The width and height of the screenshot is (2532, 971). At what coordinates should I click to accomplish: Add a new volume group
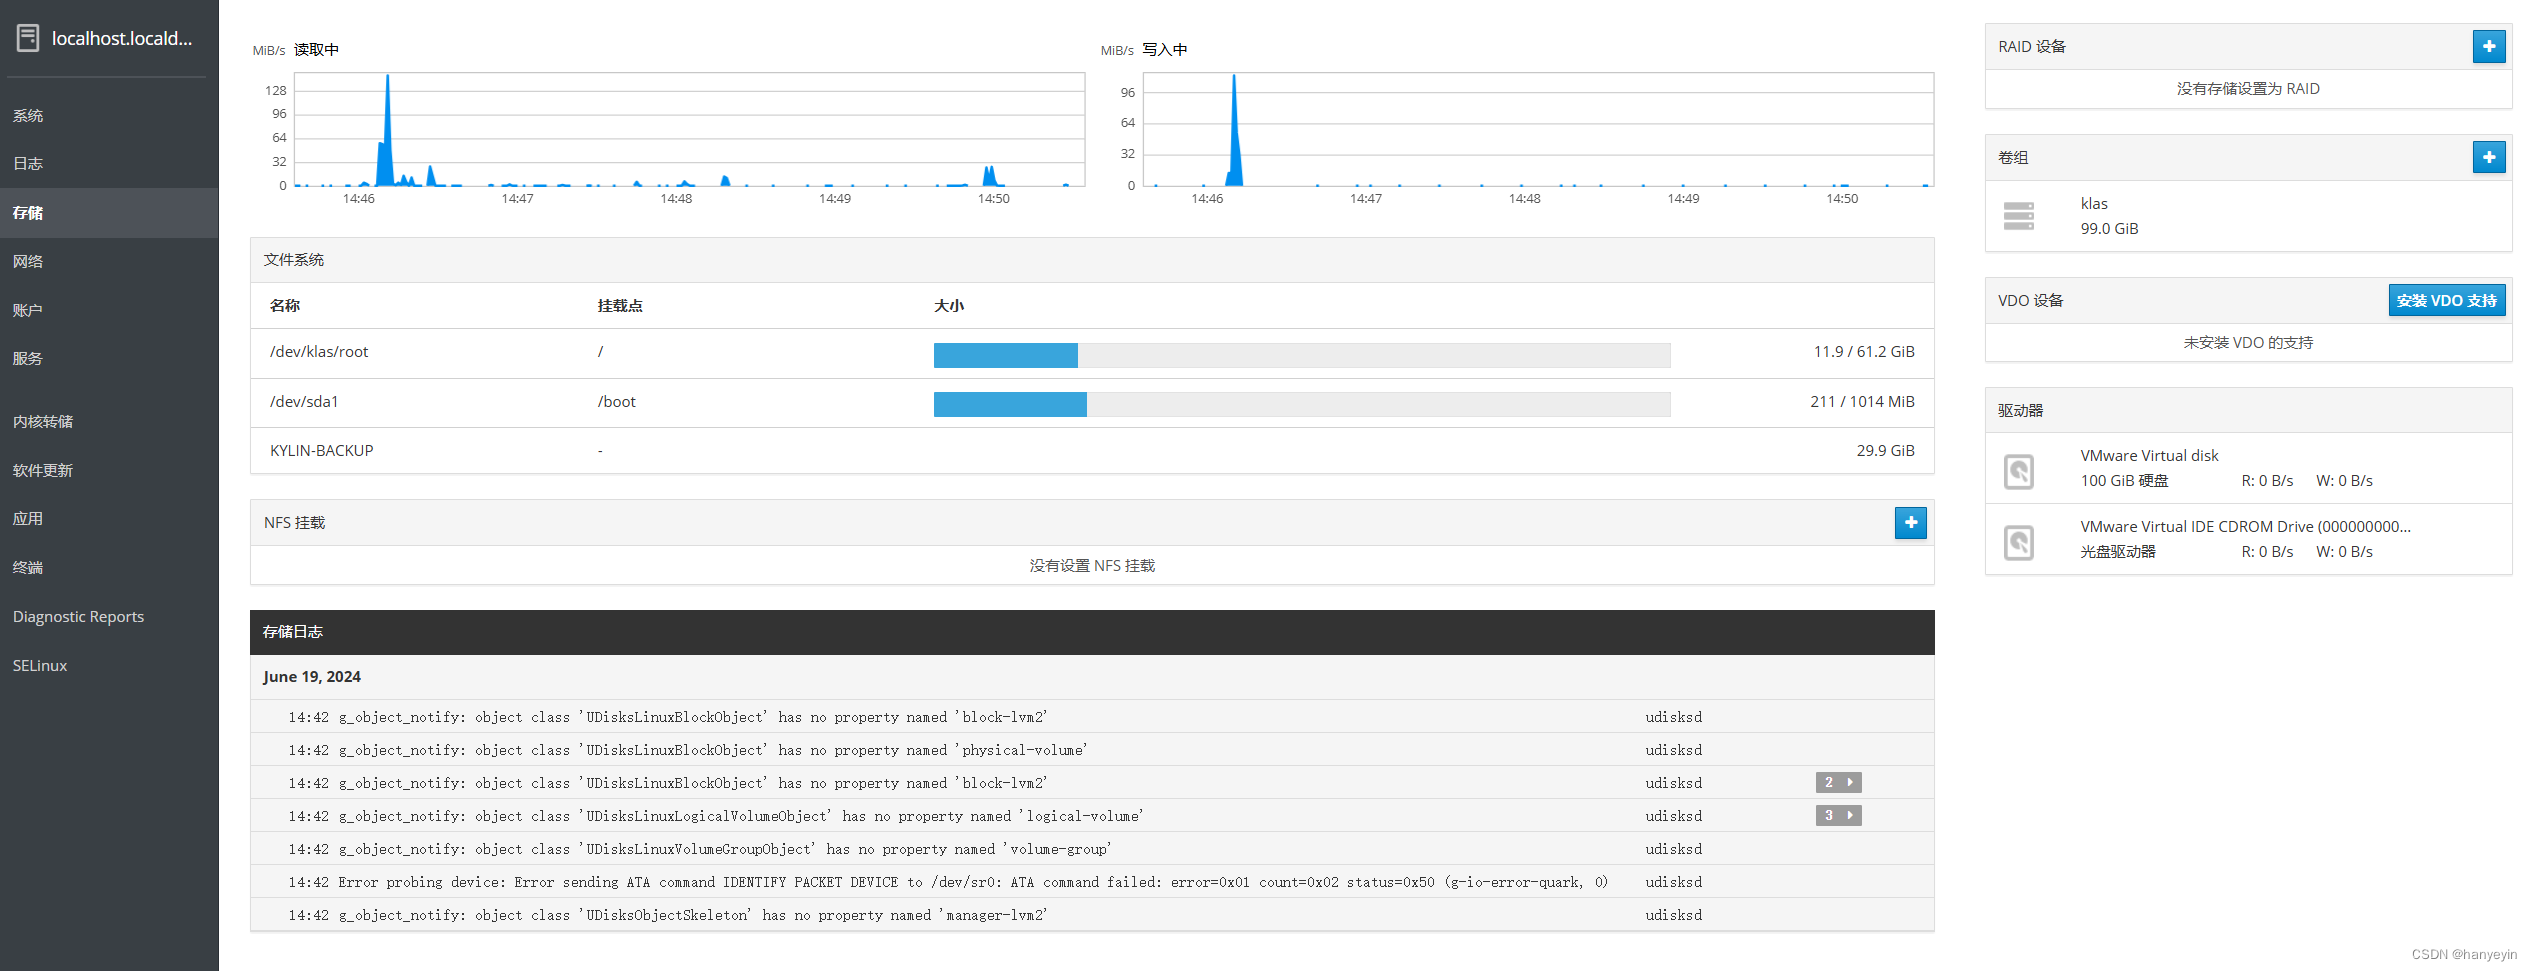click(2488, 157)
